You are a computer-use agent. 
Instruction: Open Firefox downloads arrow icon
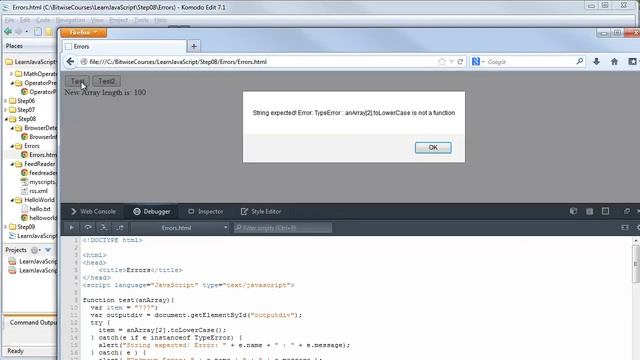click(596, 62)
